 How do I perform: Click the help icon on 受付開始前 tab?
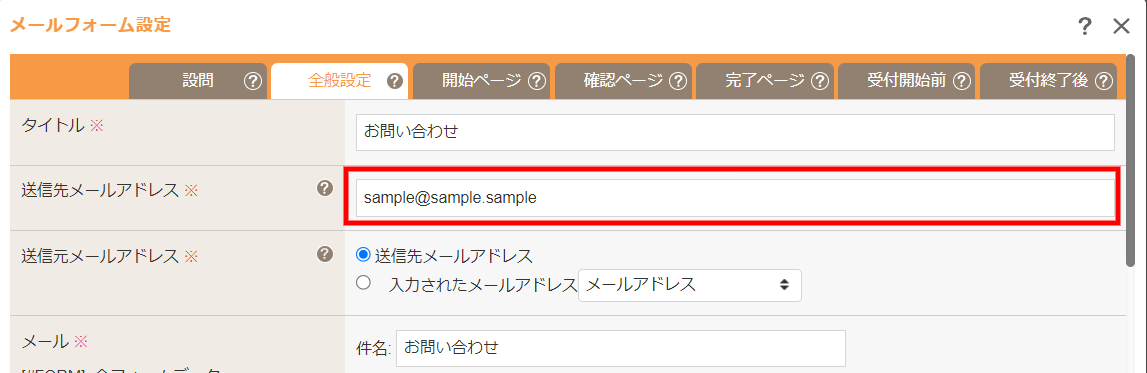point(962,81)
